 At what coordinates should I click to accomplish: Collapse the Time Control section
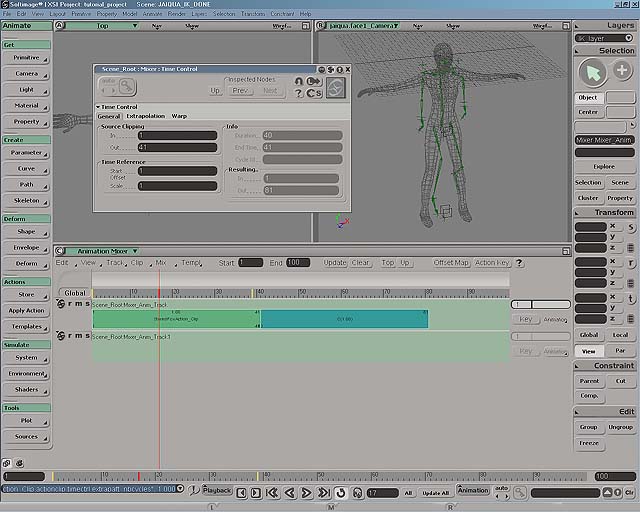(x=98, y=106)
